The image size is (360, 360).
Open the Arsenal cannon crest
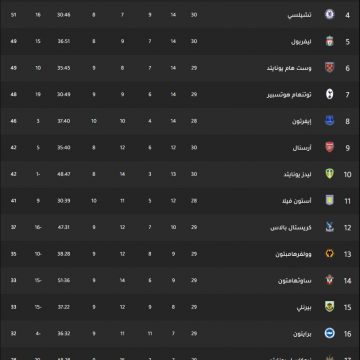click(x=329, y=148)
